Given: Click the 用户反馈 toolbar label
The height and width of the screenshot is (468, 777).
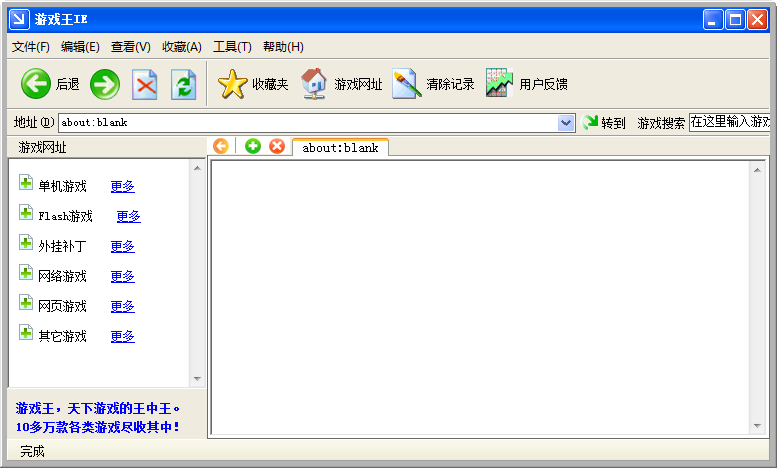Looking at the screenshot, I should 544,84.
